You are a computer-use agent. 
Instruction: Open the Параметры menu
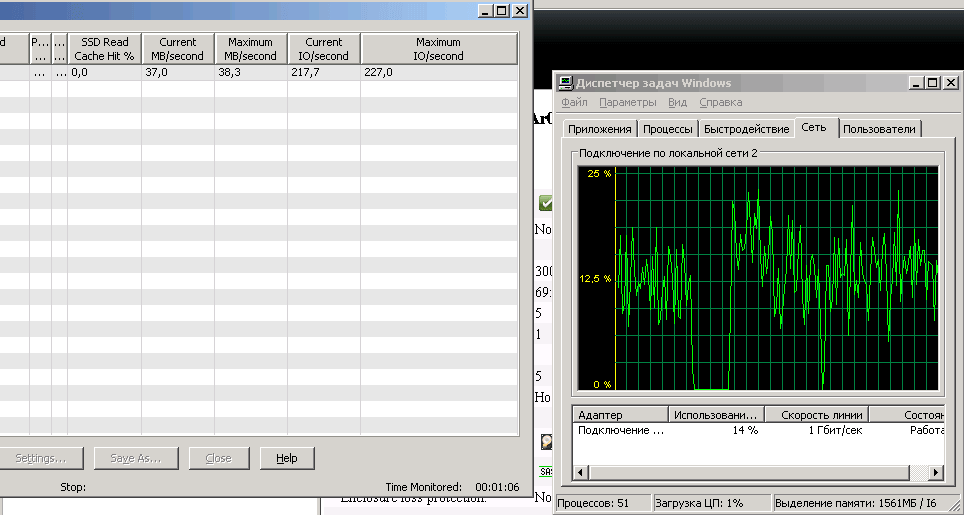(627, 102)
